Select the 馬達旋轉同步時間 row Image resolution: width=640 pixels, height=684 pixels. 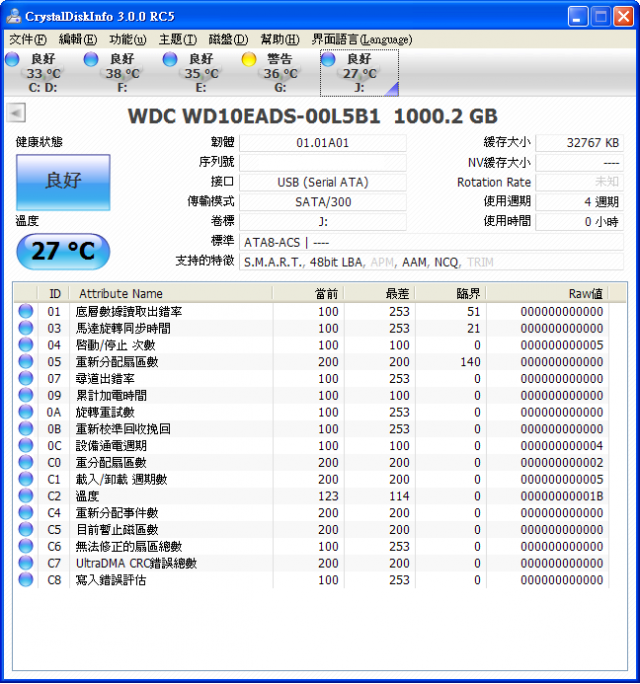click(312, 328)
